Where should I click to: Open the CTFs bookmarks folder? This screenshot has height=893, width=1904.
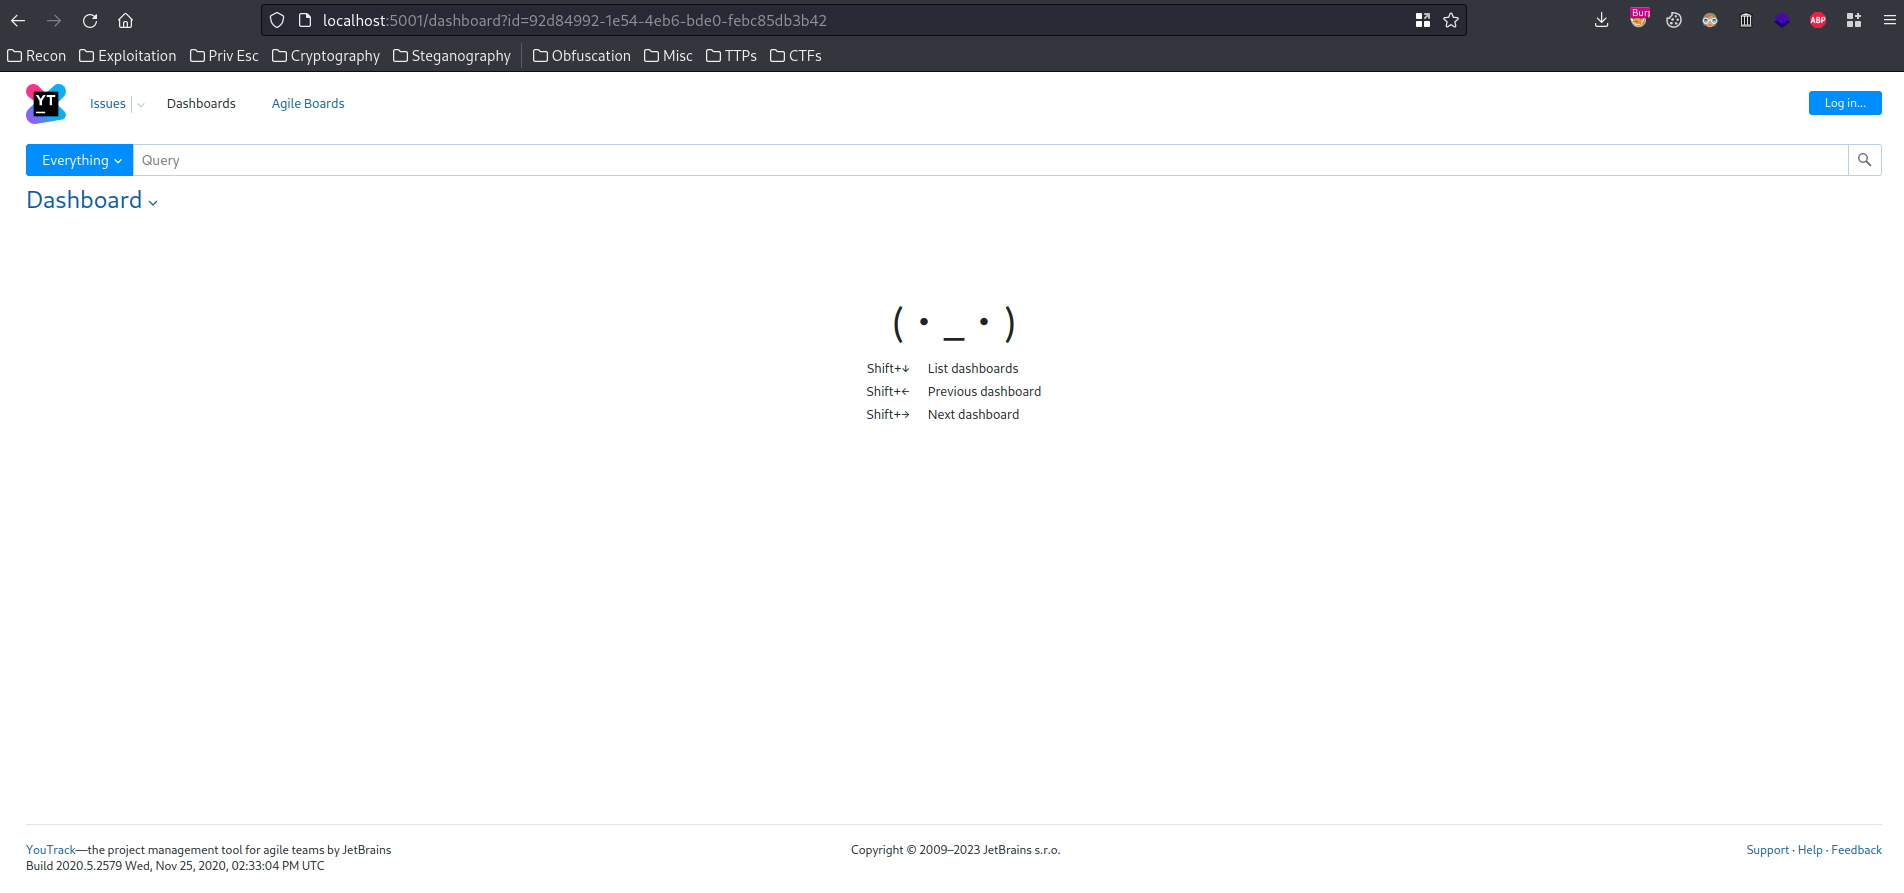coord(796,56)
